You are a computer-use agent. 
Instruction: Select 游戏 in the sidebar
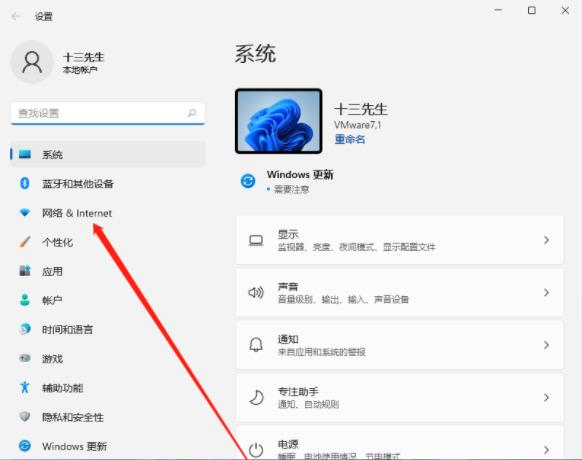coord(108,359)
